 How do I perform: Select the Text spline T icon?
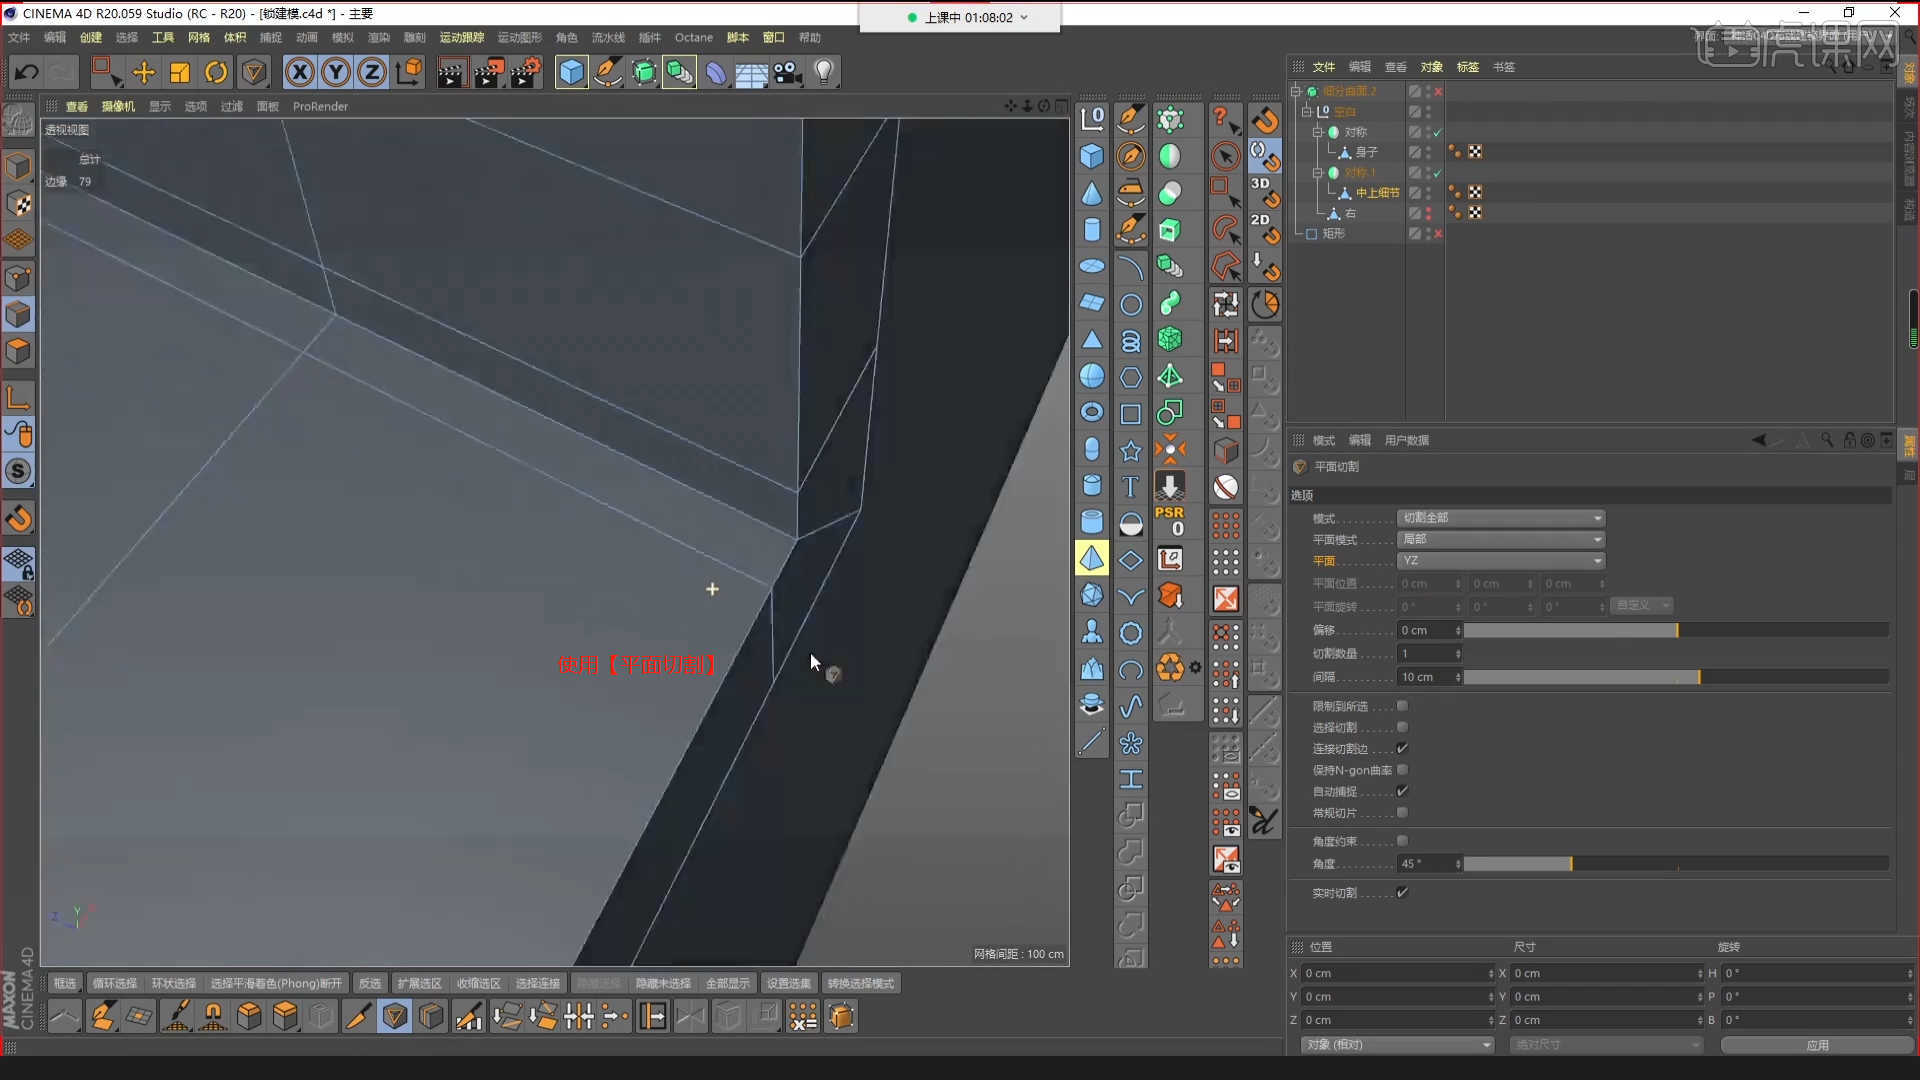click(1130, 486)
